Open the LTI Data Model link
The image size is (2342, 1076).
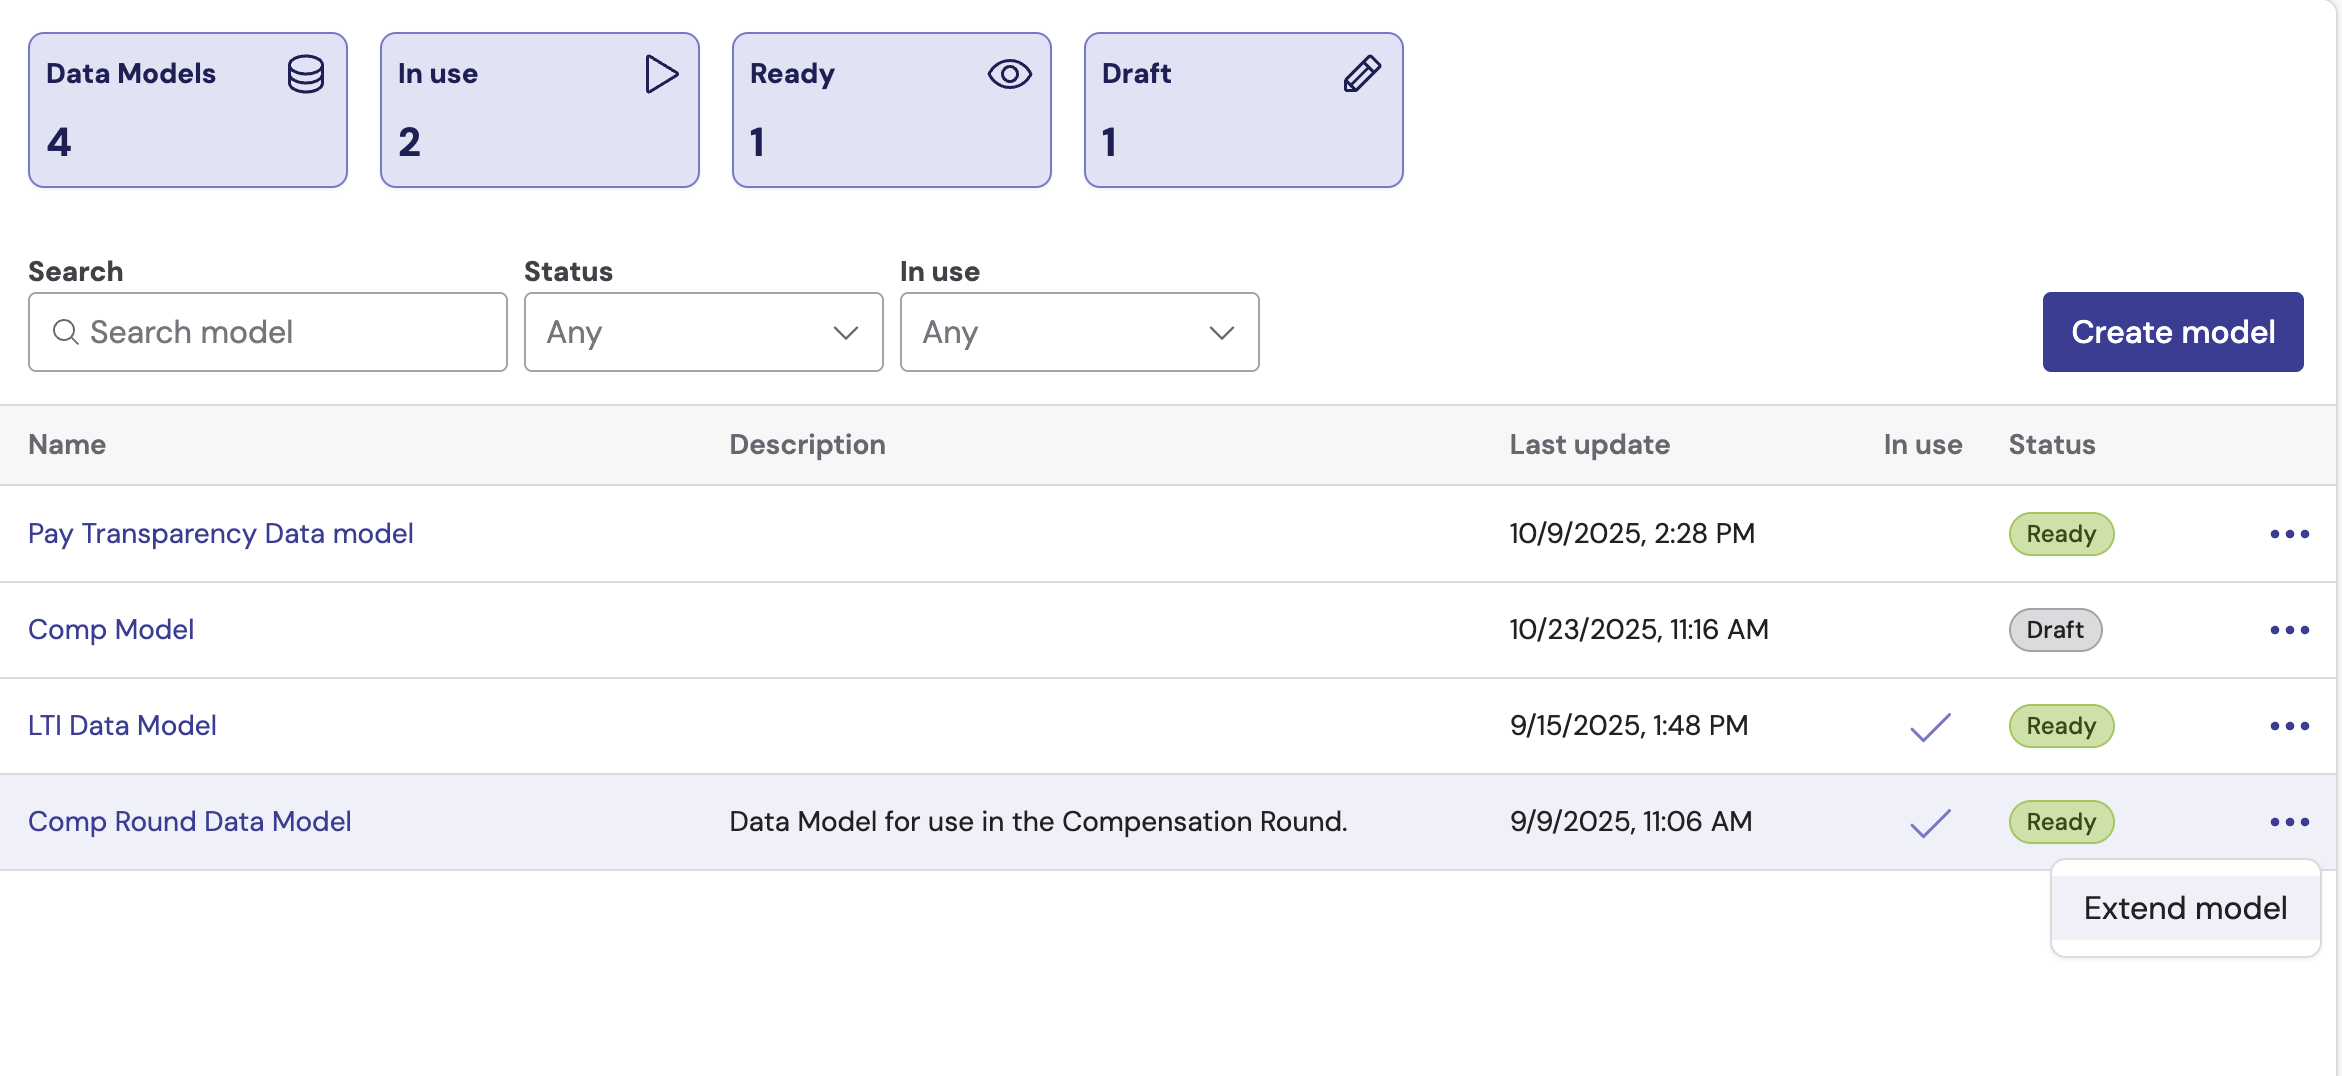[122, 726]
